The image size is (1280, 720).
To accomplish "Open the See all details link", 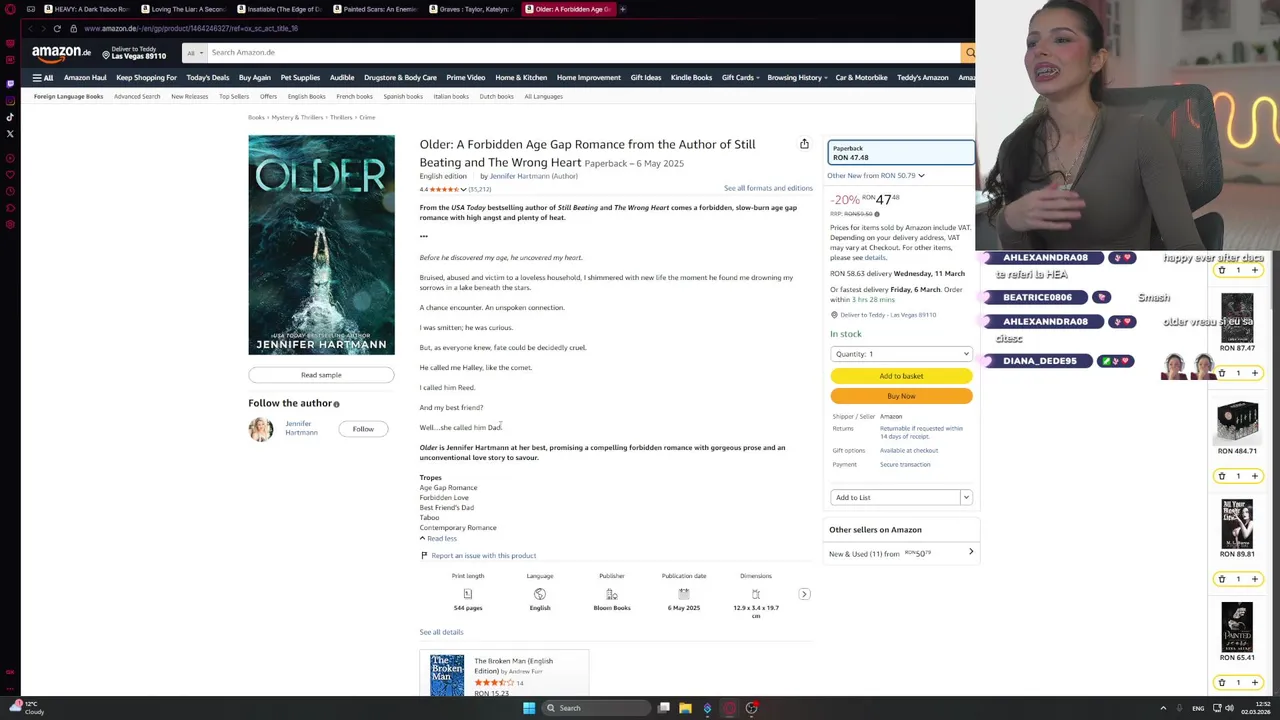I will click(x=441, y=632).
